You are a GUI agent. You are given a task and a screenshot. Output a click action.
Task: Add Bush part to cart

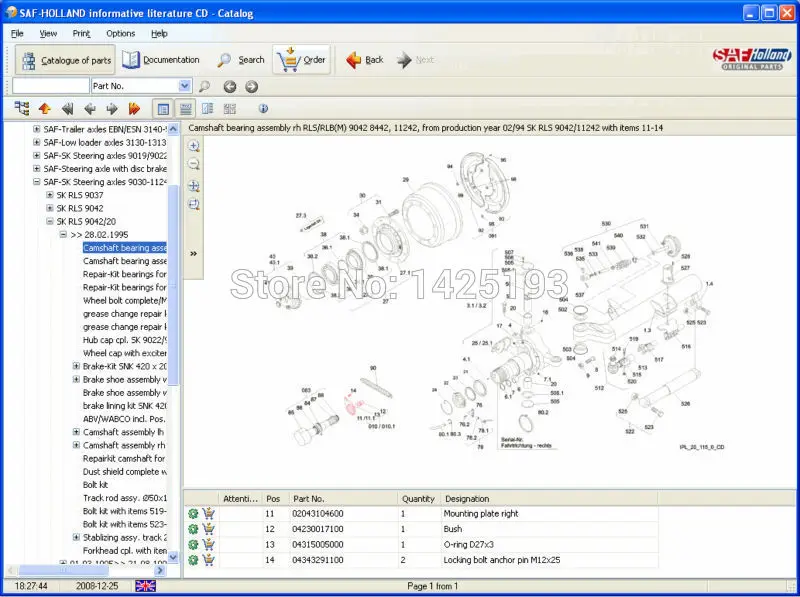(x=208, y=529)
